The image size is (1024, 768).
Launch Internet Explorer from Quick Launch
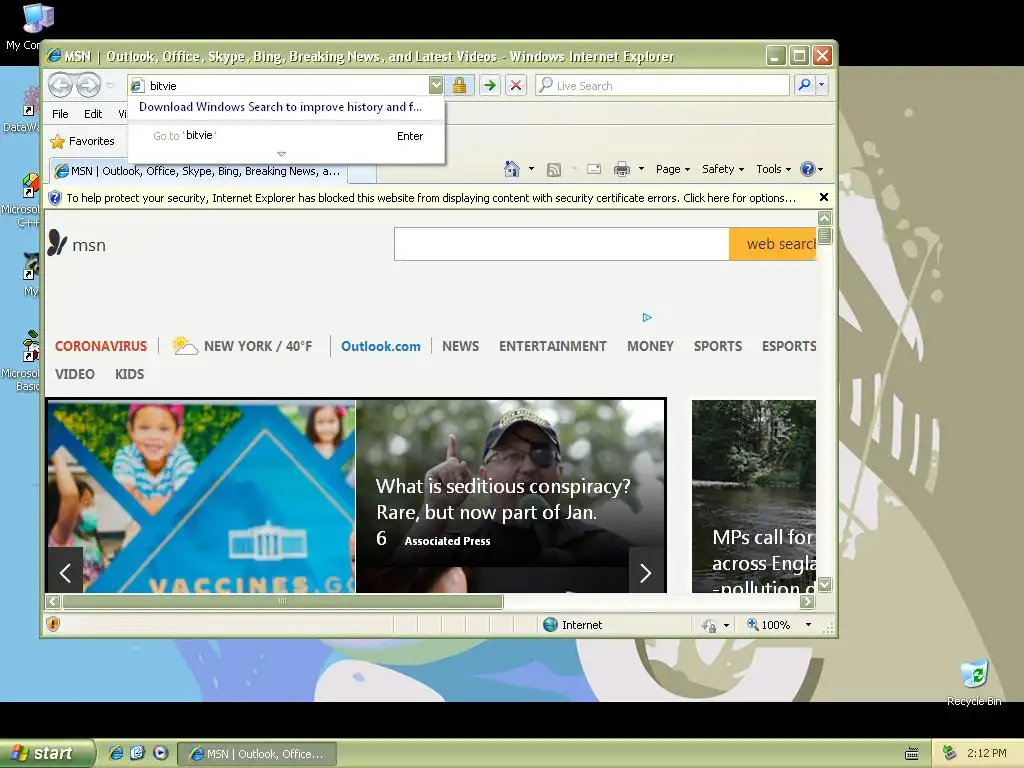[116, 753]
